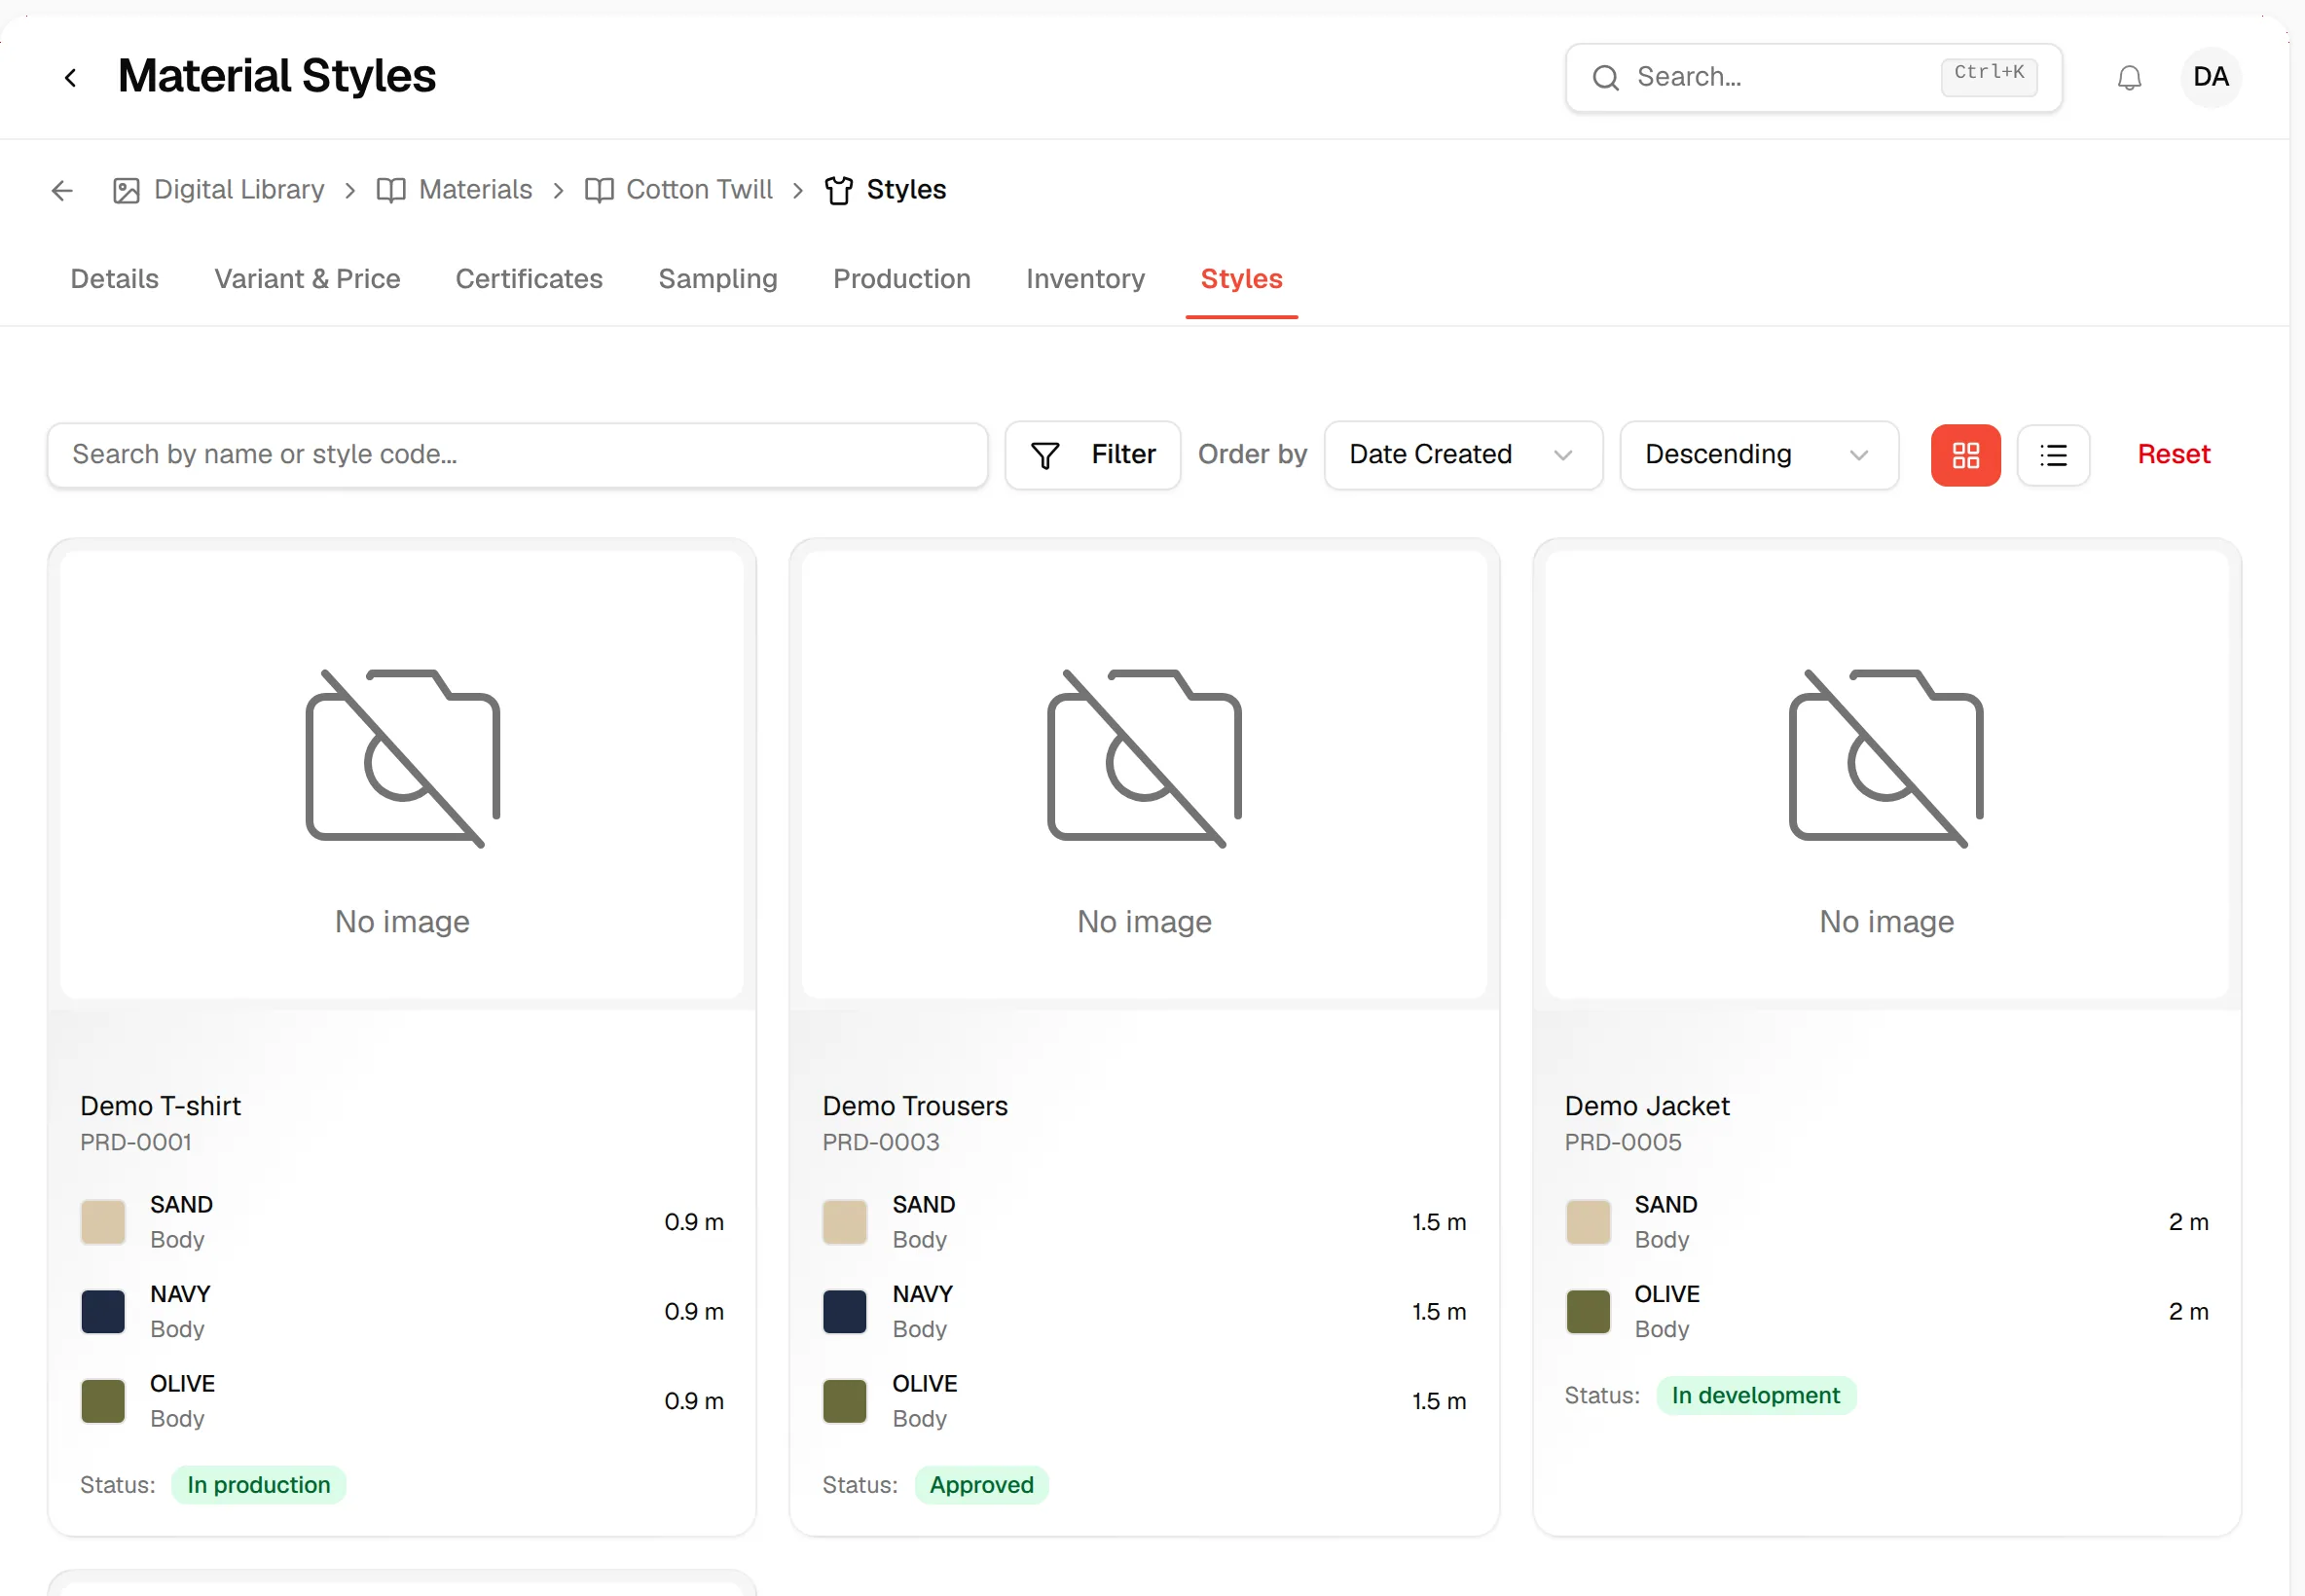2305x1596 pixels.
Task: Go to the Details tab
Action: pyautogui.click(x=114, y=279)
